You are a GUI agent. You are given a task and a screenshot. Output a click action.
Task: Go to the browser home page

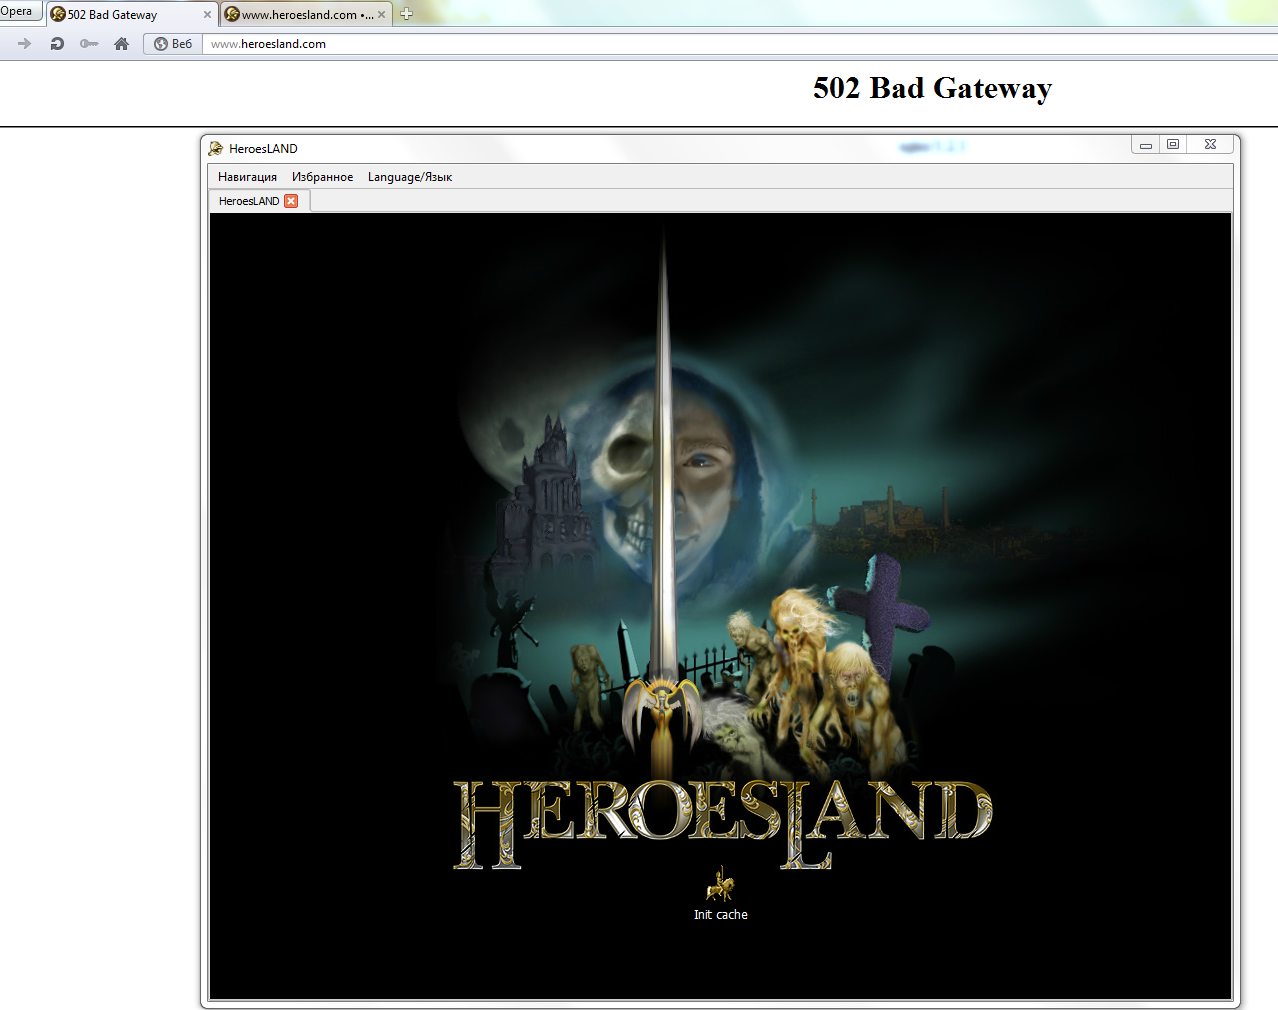122,44
